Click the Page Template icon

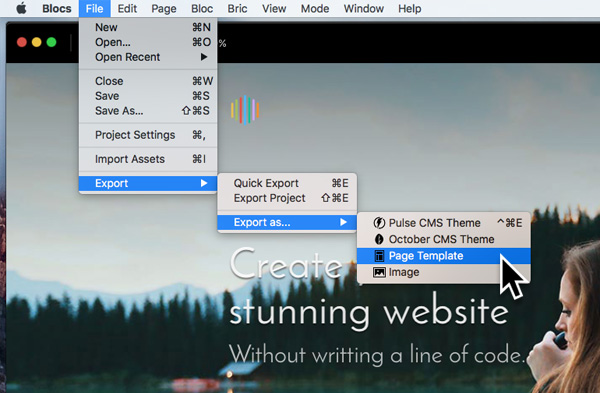379,256
